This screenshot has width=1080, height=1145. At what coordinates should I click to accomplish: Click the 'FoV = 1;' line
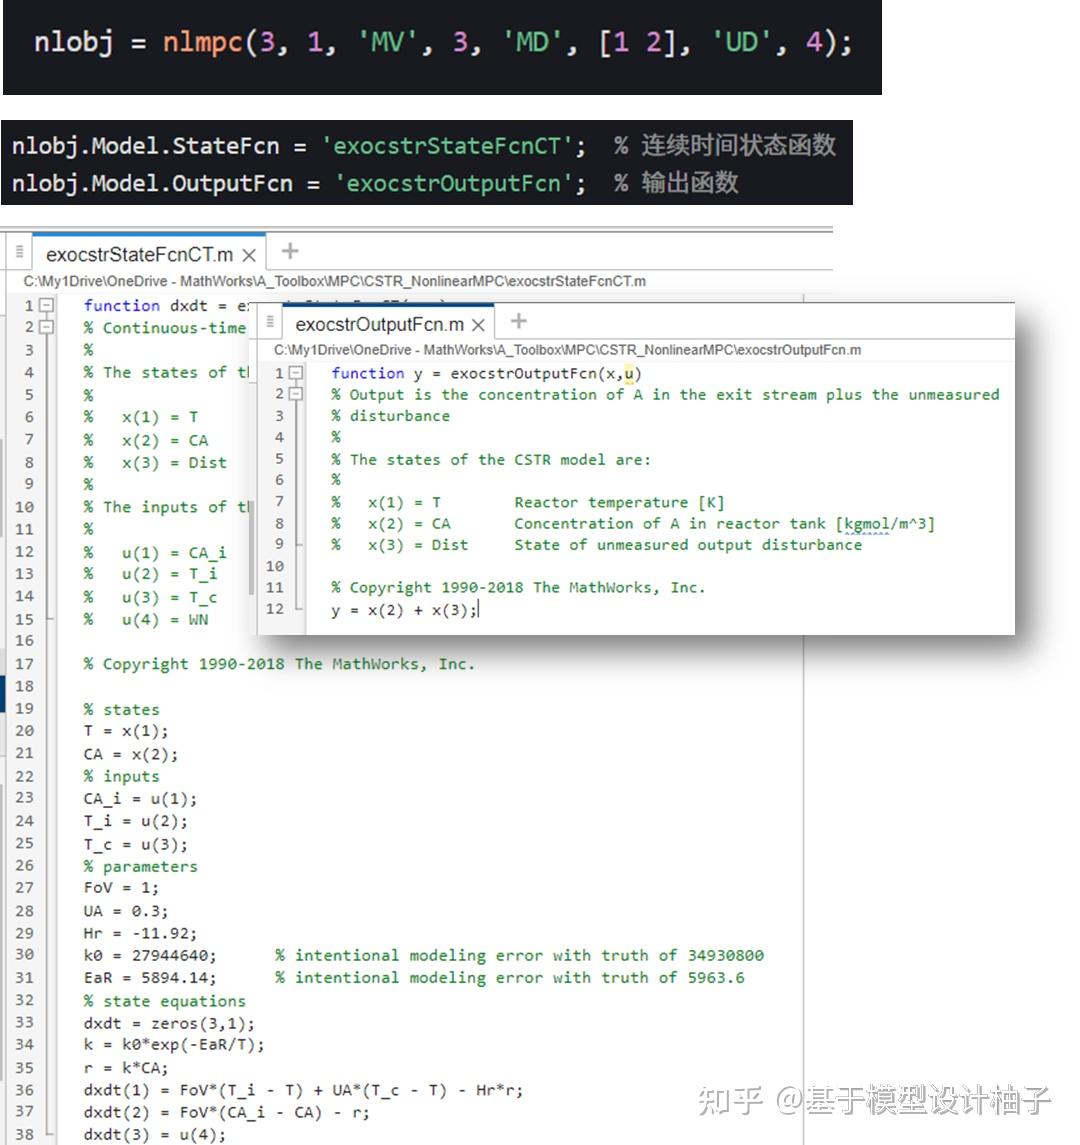(x=120, y=888)
